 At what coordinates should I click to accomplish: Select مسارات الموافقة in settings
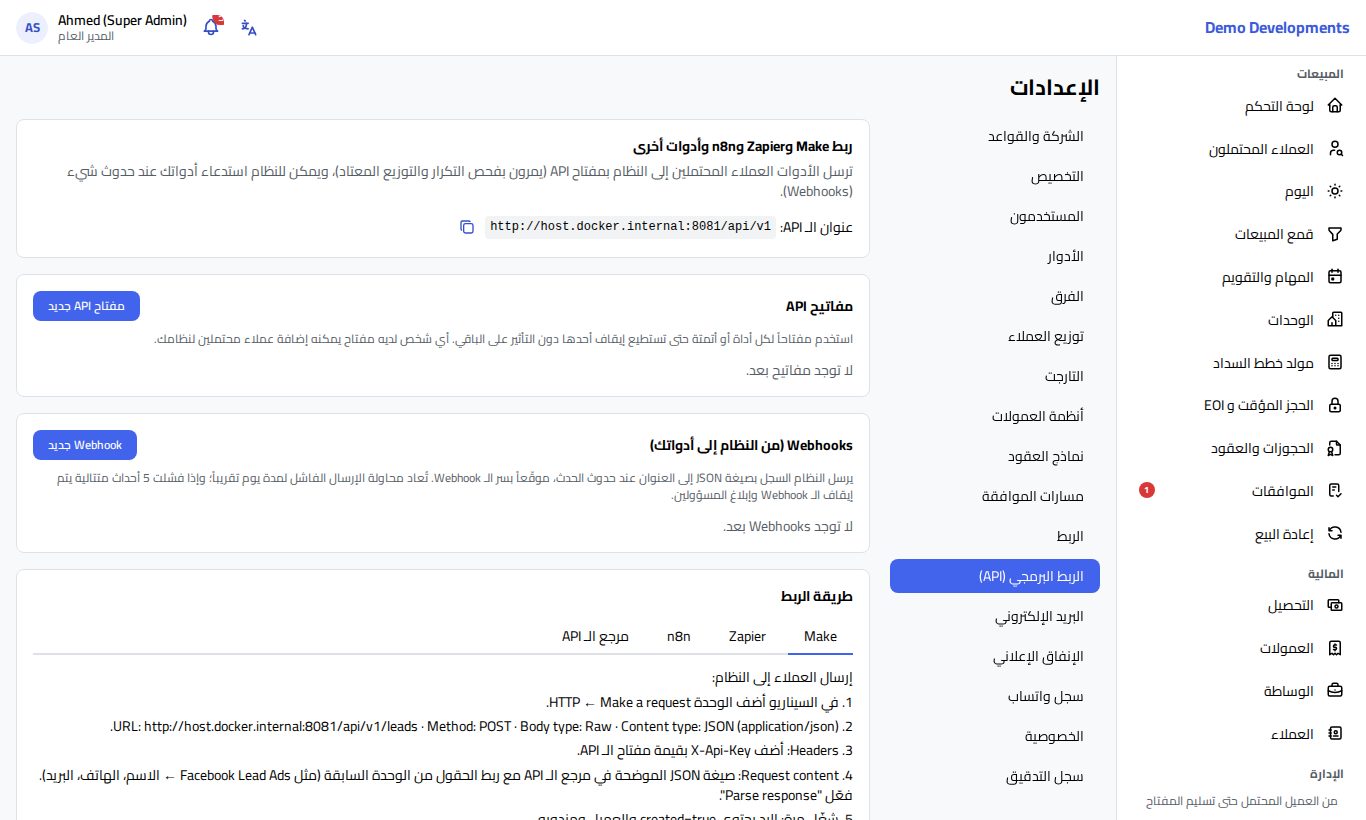(x=994, y=496)
